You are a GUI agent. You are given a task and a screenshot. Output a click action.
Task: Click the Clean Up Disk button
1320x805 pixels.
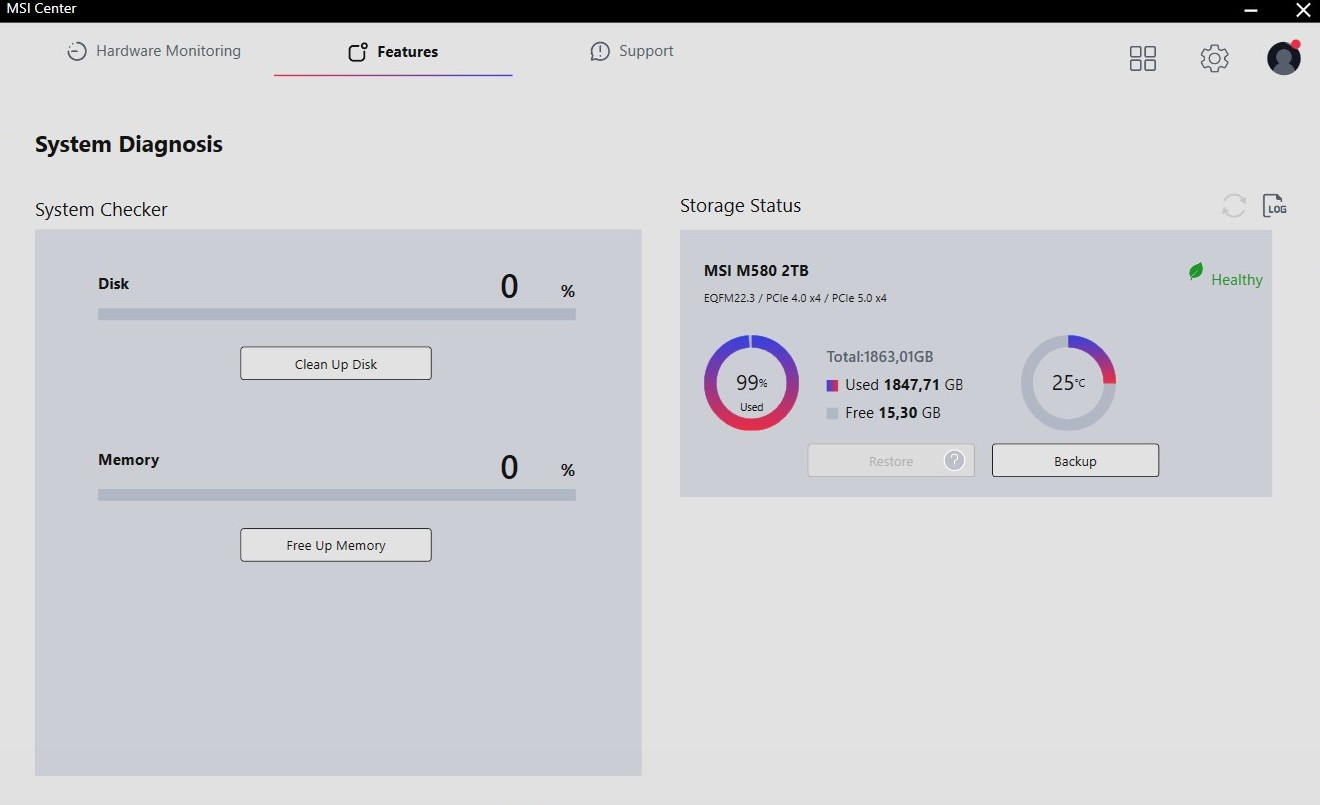point(336,363)
